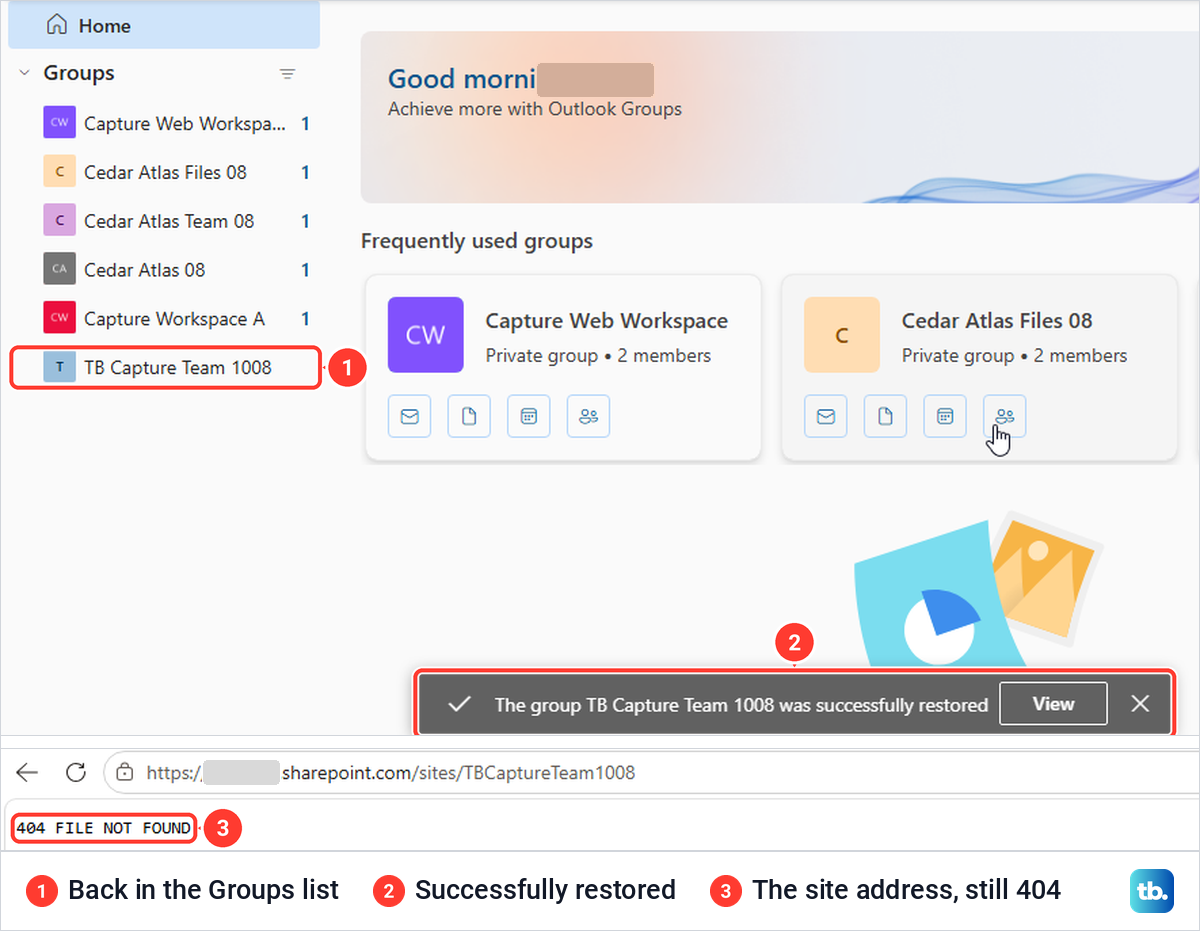Reload the browser page
Screen dimensions: 1200x931
click(75, 772)
